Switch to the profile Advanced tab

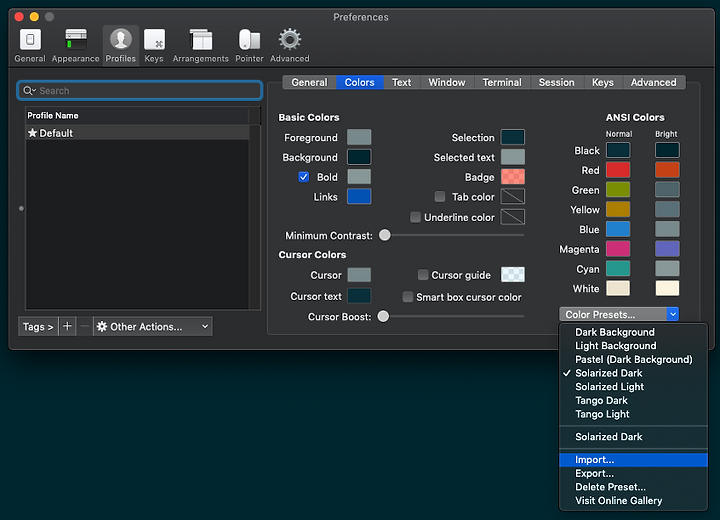(653, 82)
